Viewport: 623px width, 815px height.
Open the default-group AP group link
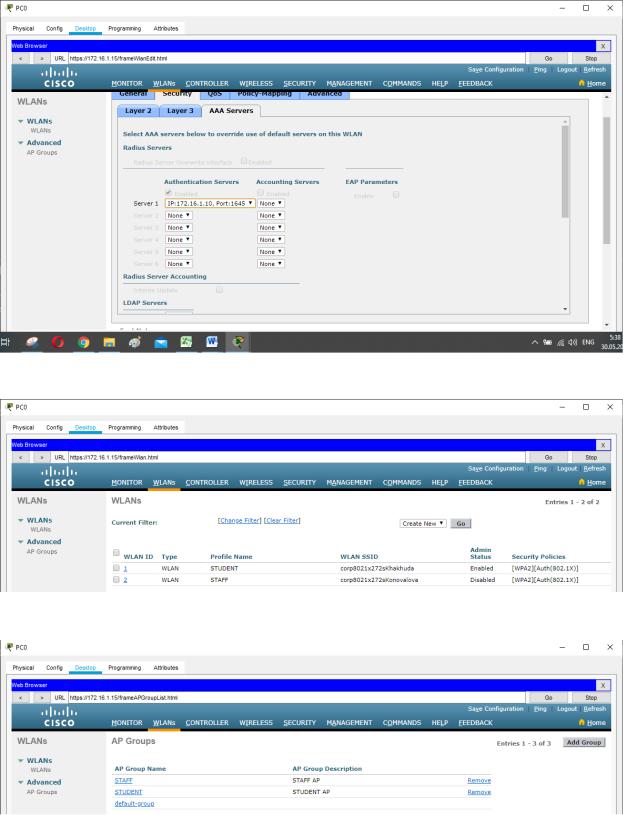135,802
